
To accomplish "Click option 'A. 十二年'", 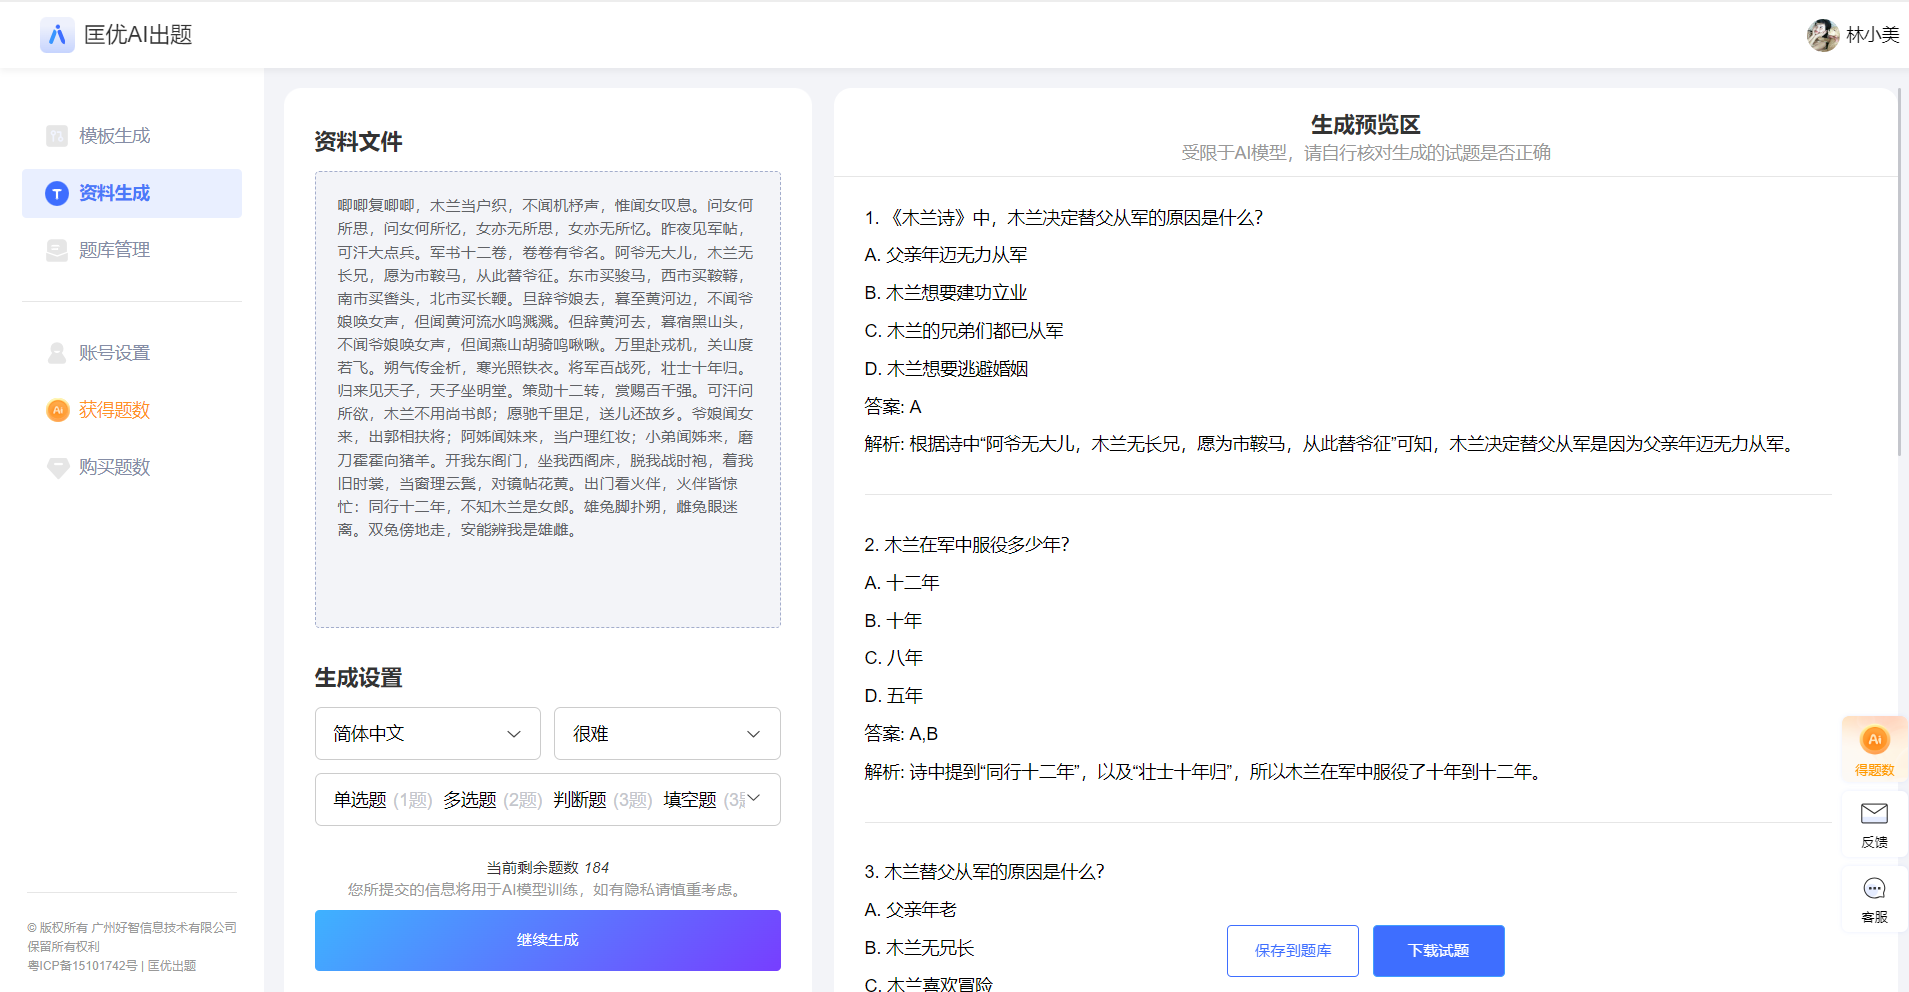I will click(902, 583).
